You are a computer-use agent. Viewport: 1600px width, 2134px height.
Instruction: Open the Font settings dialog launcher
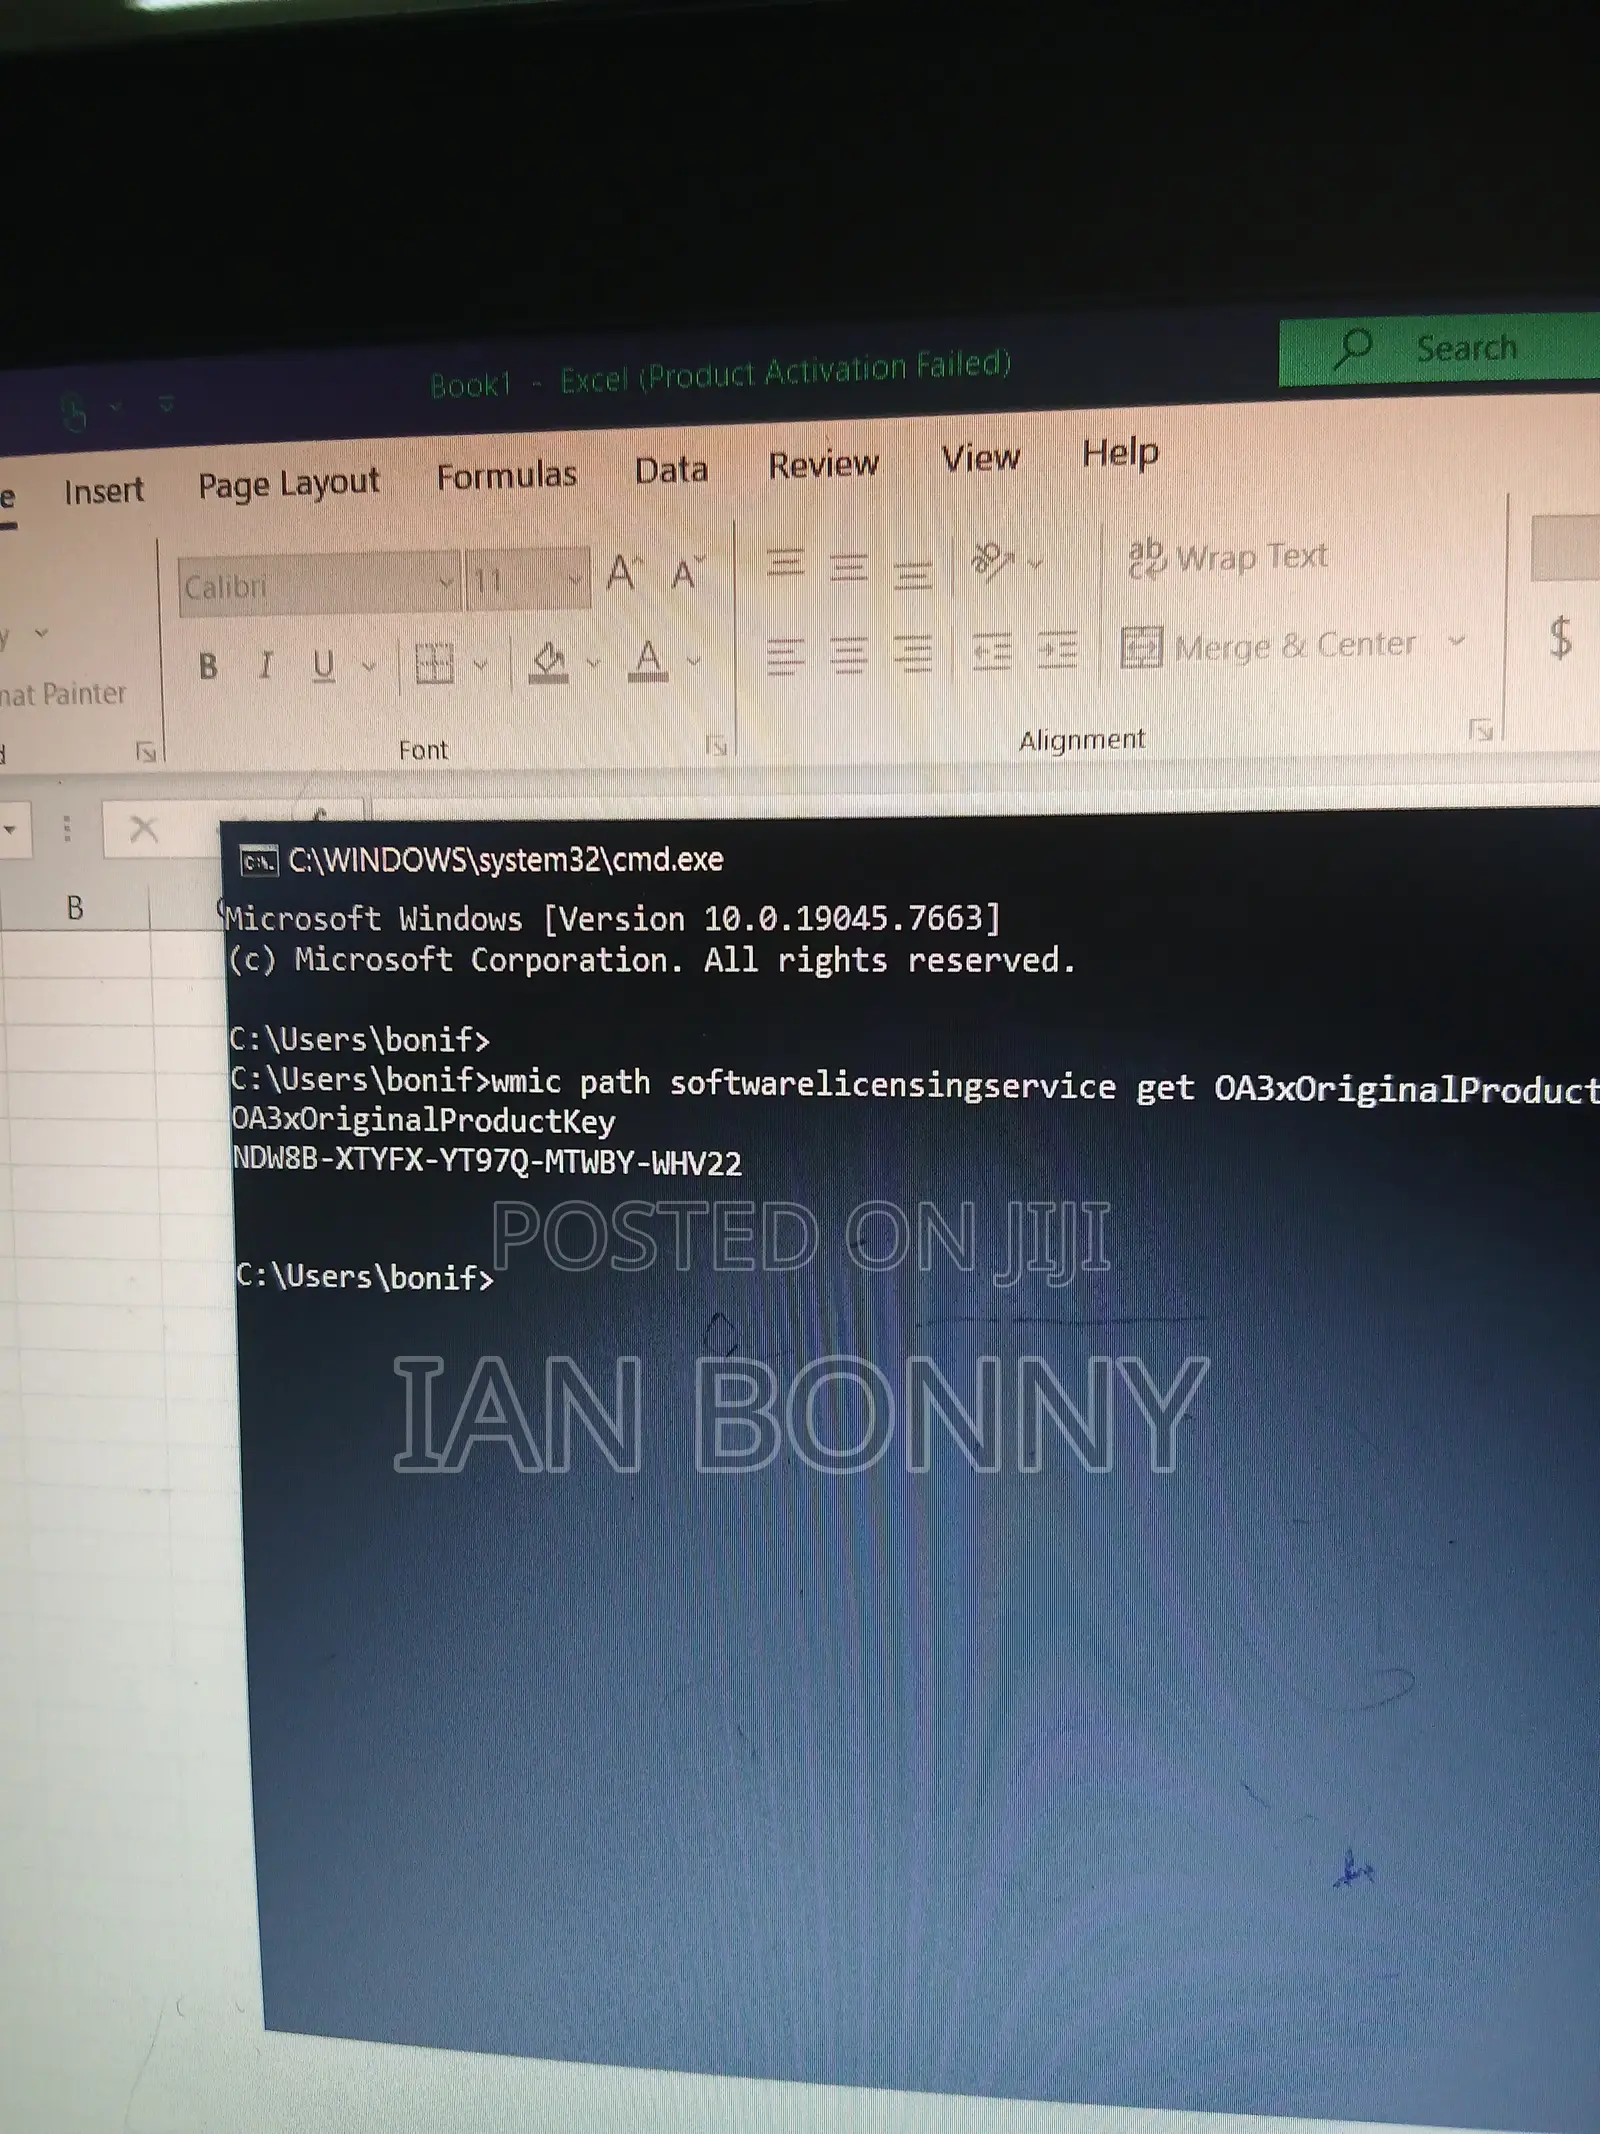[716, 745]
